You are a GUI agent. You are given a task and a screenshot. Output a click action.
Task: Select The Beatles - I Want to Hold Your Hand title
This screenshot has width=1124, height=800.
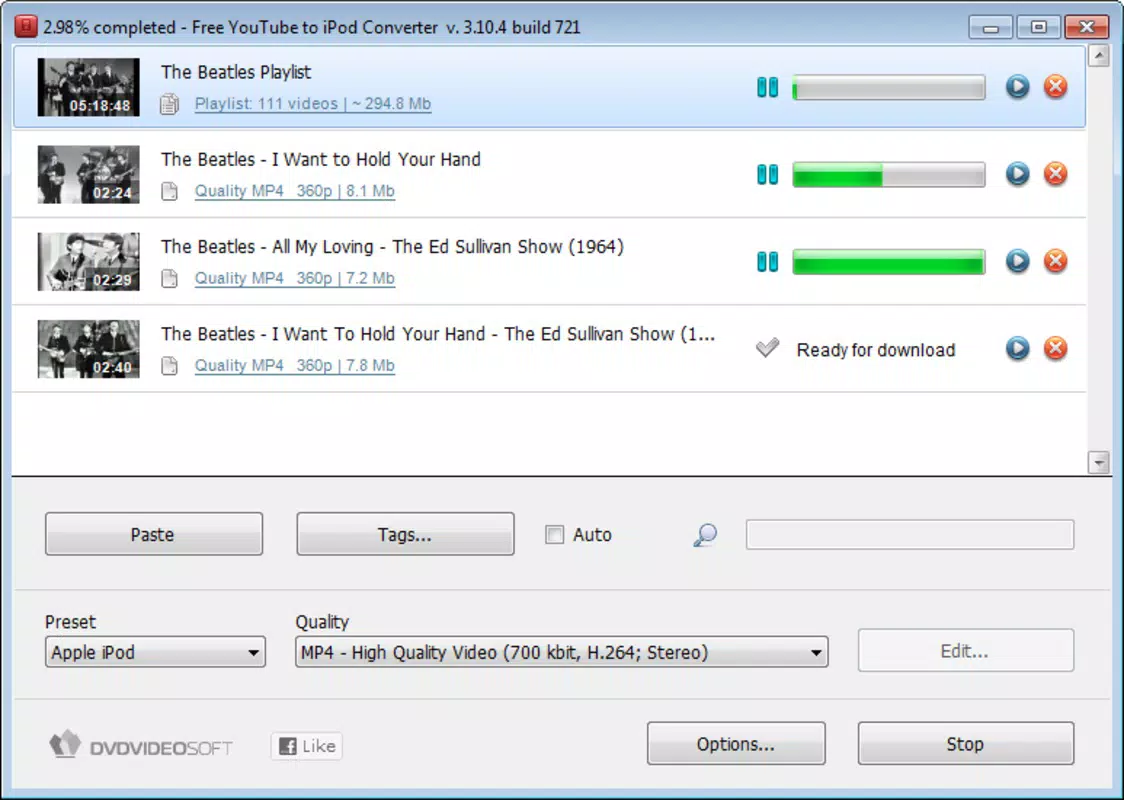point(320,160)
